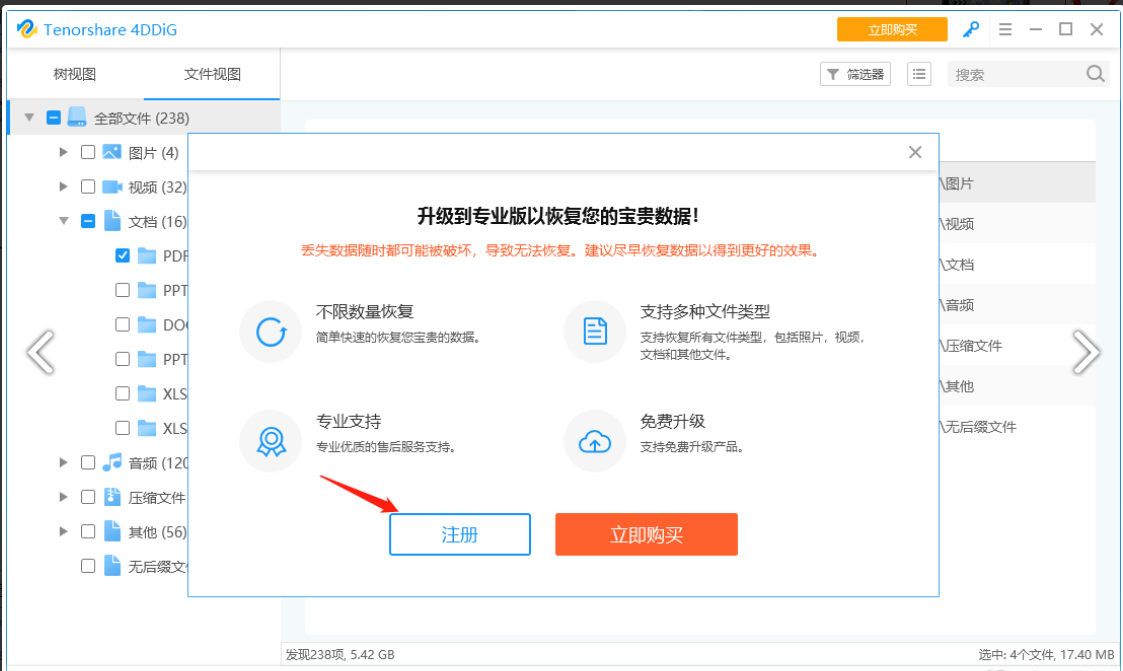The width and height of the screenshot is (1123, 671).
Task: Expand the 视频 tree node
Action: coord(63,186)
